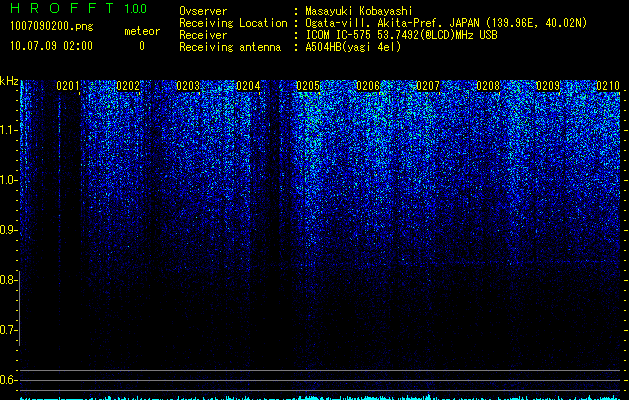The height and width of the screenshot is (400, 629).
Task: Click the 0.6 kHz axis label
Action: pos(7,380)
